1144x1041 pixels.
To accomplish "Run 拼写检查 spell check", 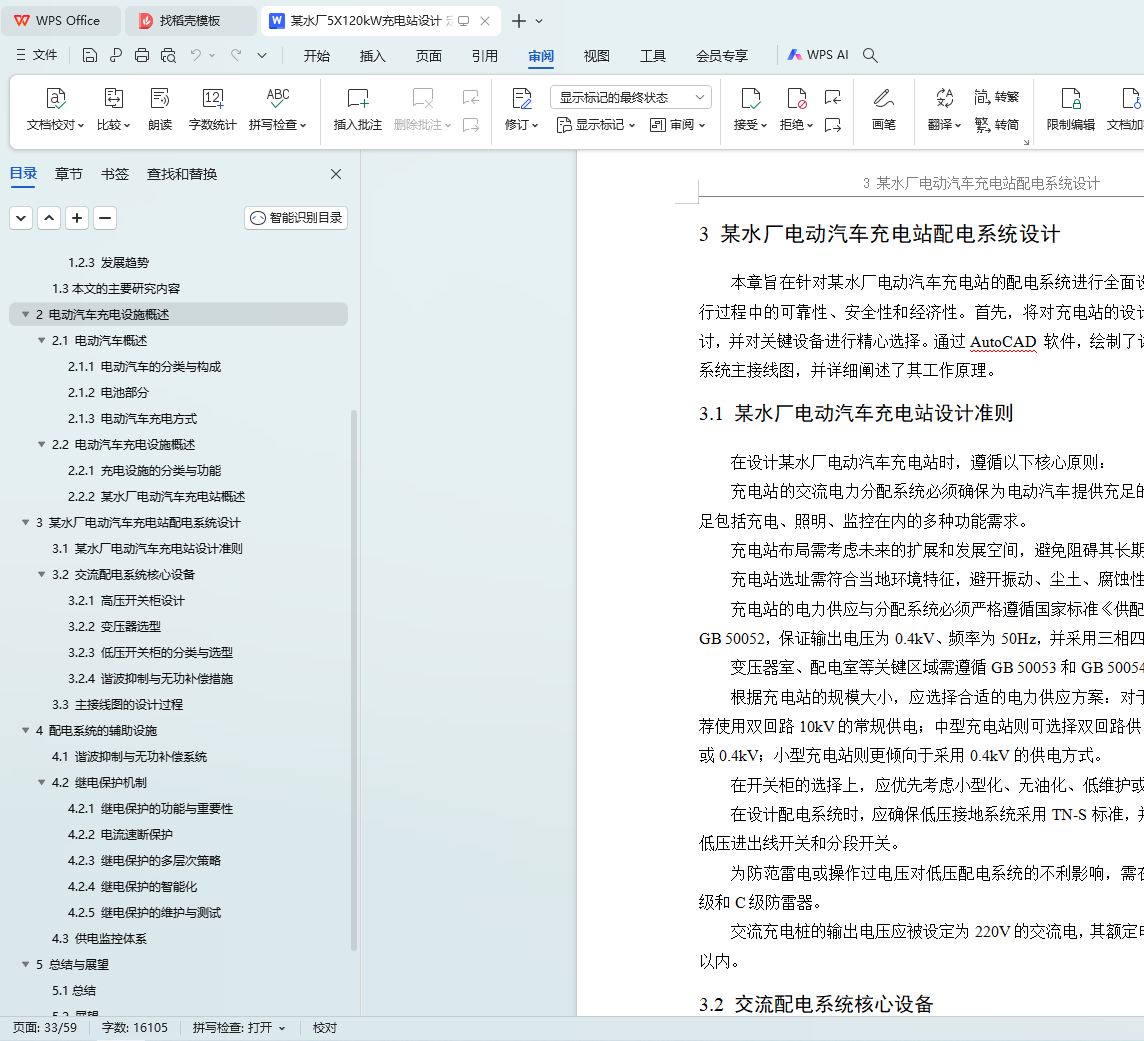I will coord(277,109).
